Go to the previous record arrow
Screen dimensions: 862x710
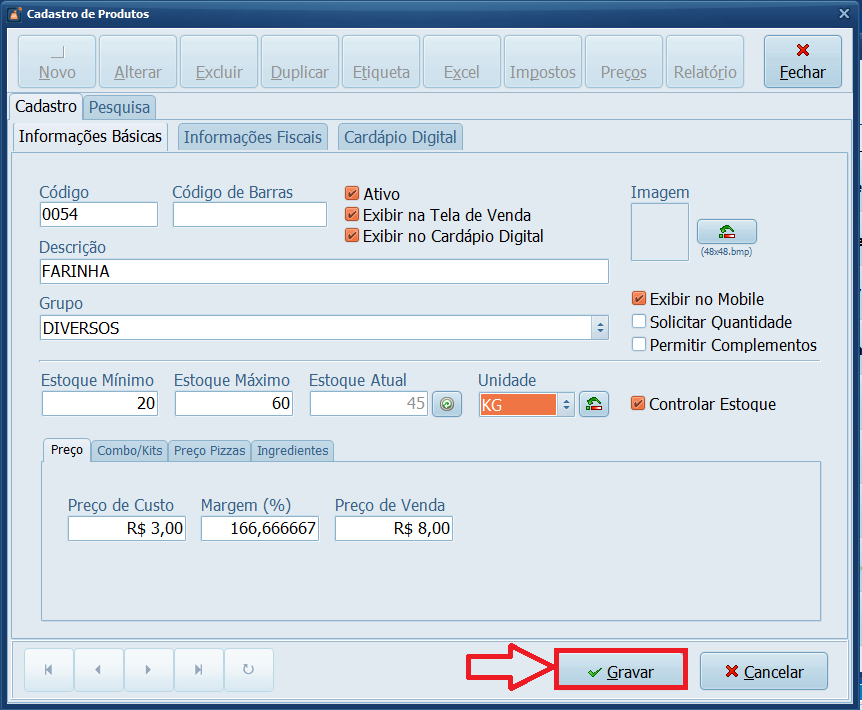click(x=98, y=670)
